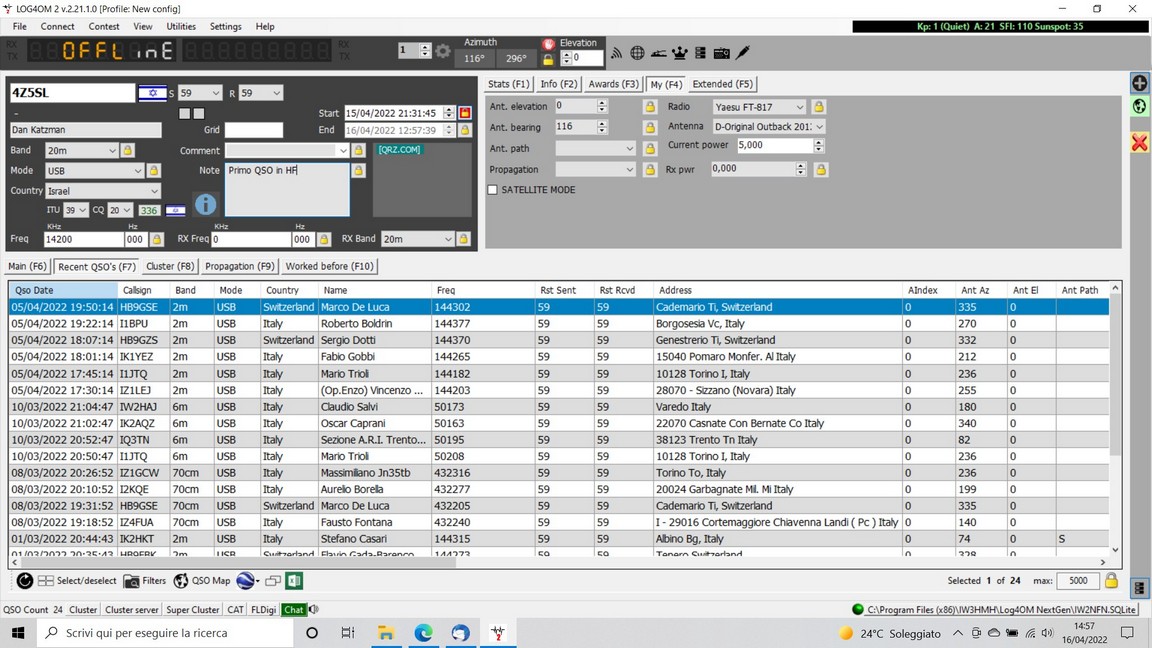Image resolution: width=1152 pixels, height=648 pixels.
Task: Open the CW keyer icon in toolbar
Action: 658,53
